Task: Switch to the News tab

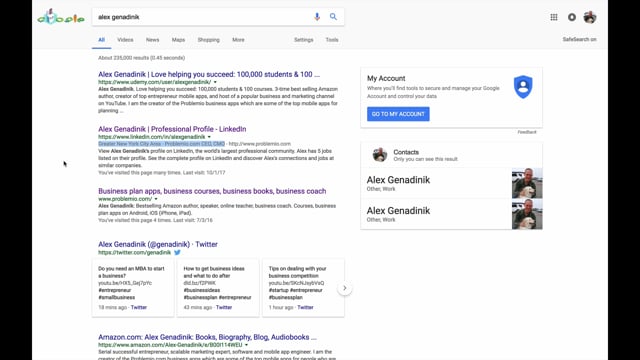Action: tap(152, 40)
